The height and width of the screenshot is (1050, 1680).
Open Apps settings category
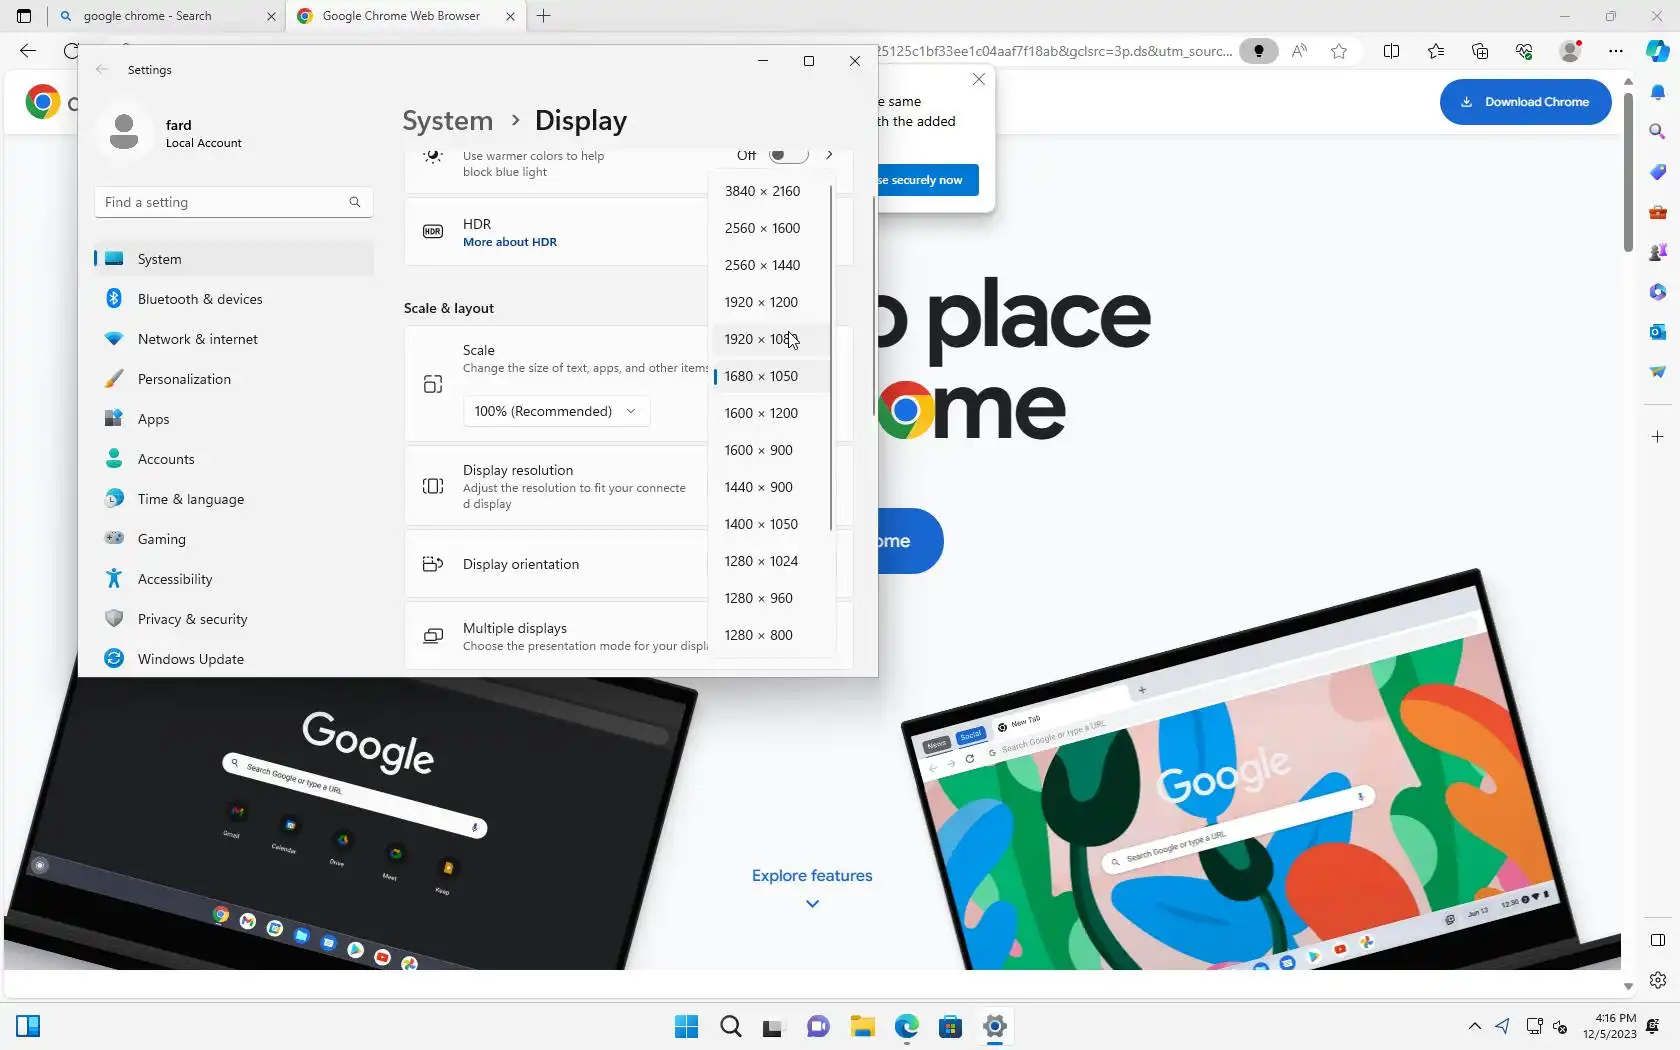pos(234,419)
